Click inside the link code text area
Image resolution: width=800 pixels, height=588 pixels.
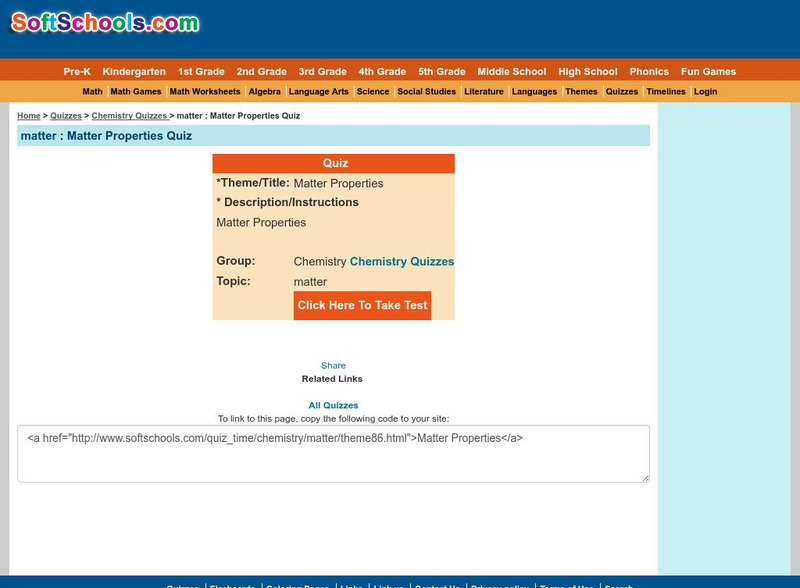[333, 454]
